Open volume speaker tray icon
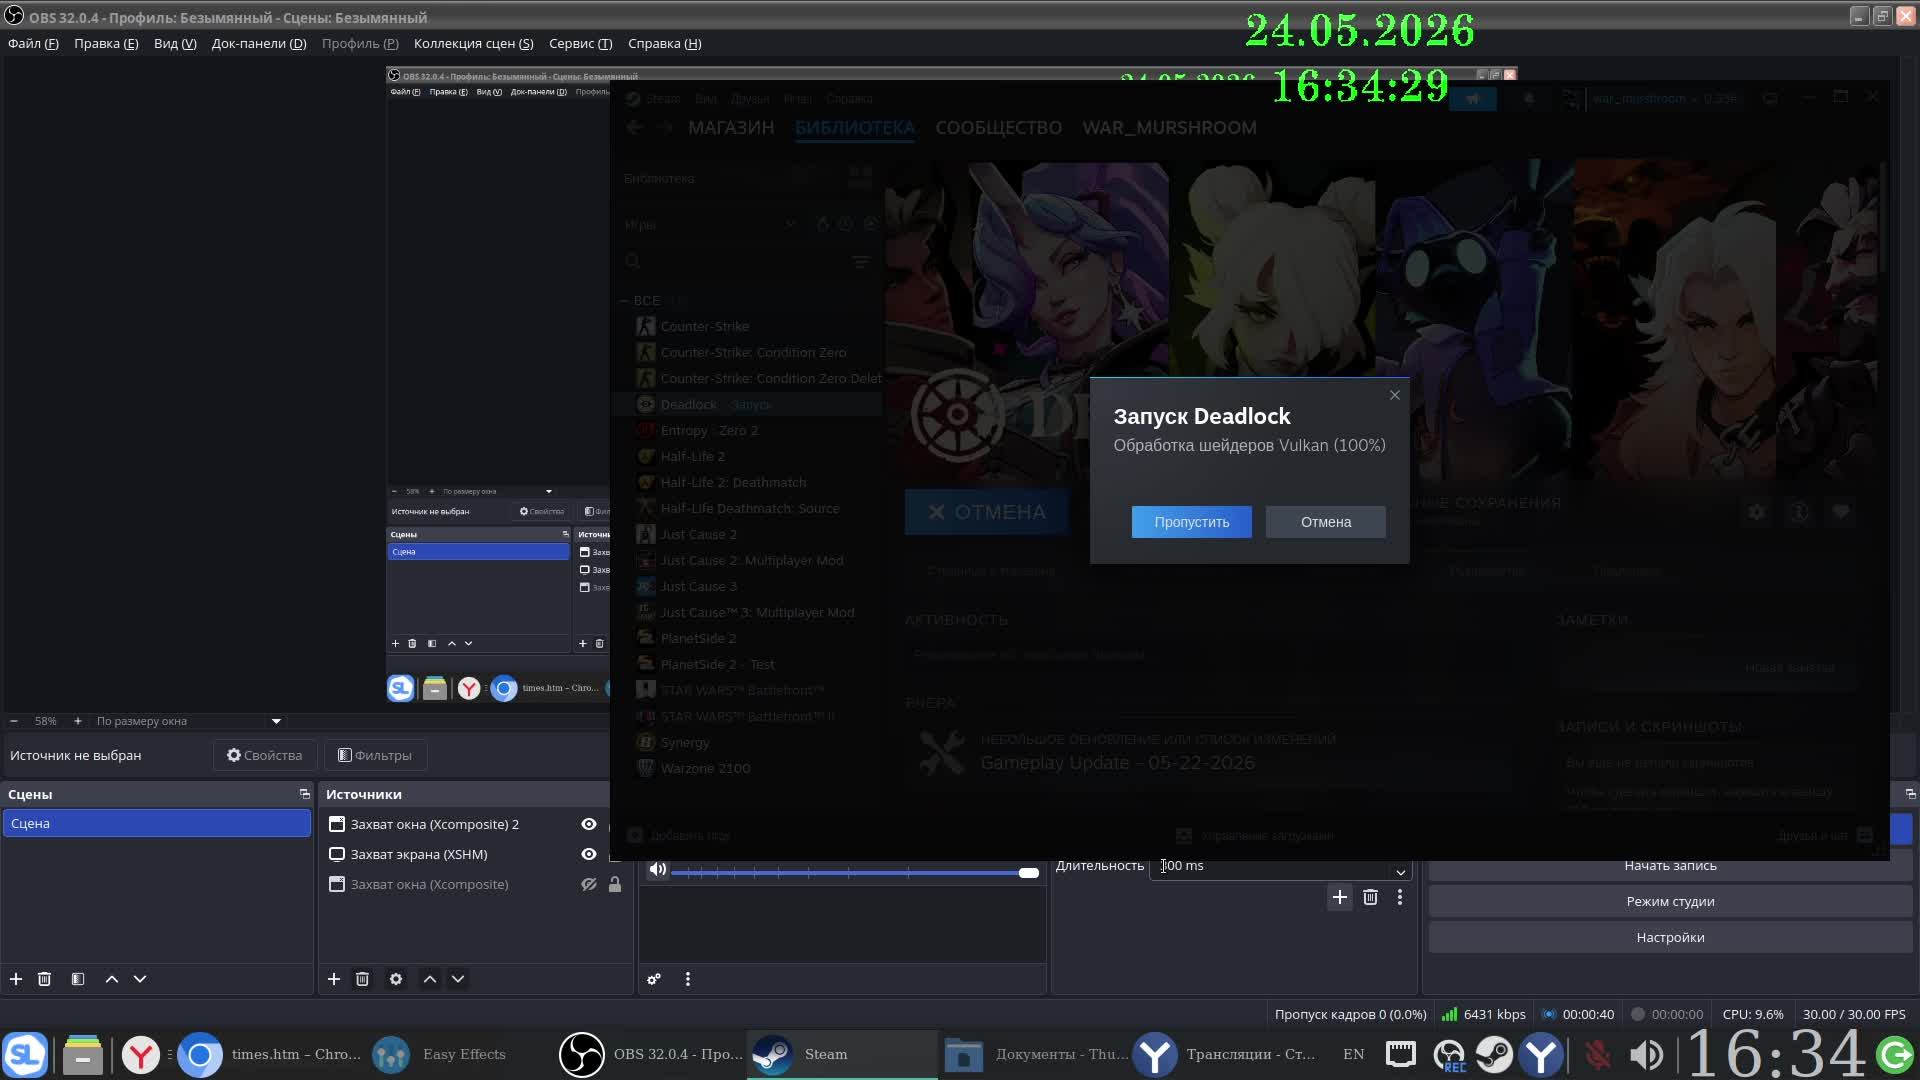 [x=1646, y=1055]
